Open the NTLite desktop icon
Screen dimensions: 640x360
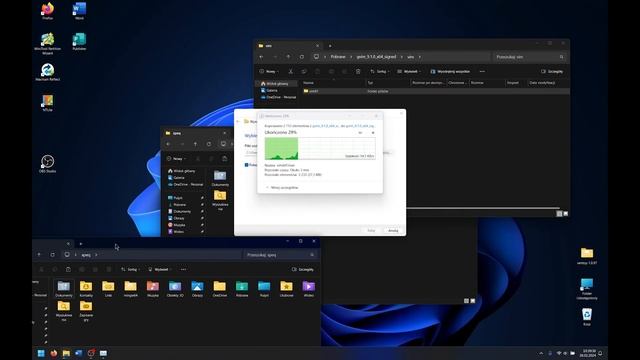(x=47, y=102)
